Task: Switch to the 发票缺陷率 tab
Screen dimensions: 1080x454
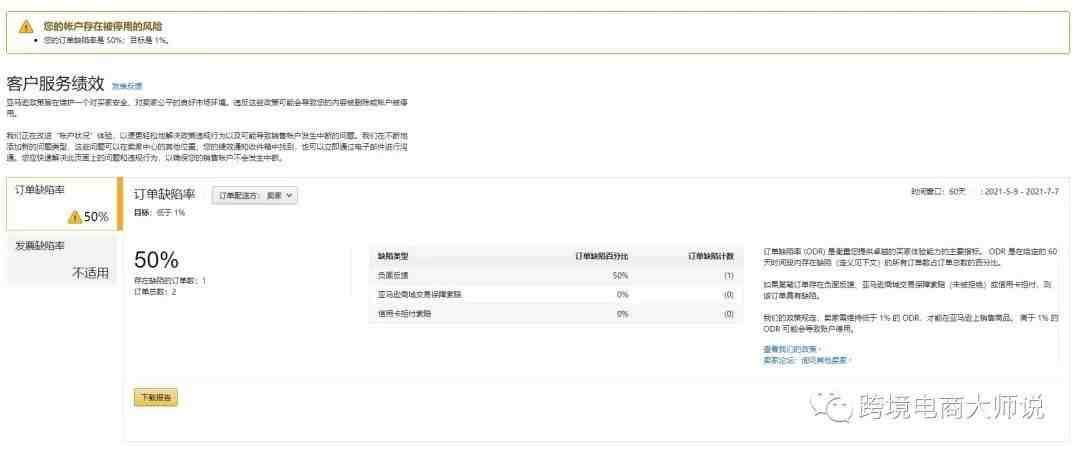Action: point(62,259)
